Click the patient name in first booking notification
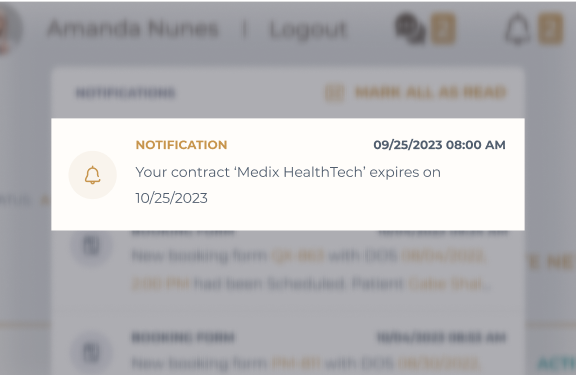 [x=450, y=284]
